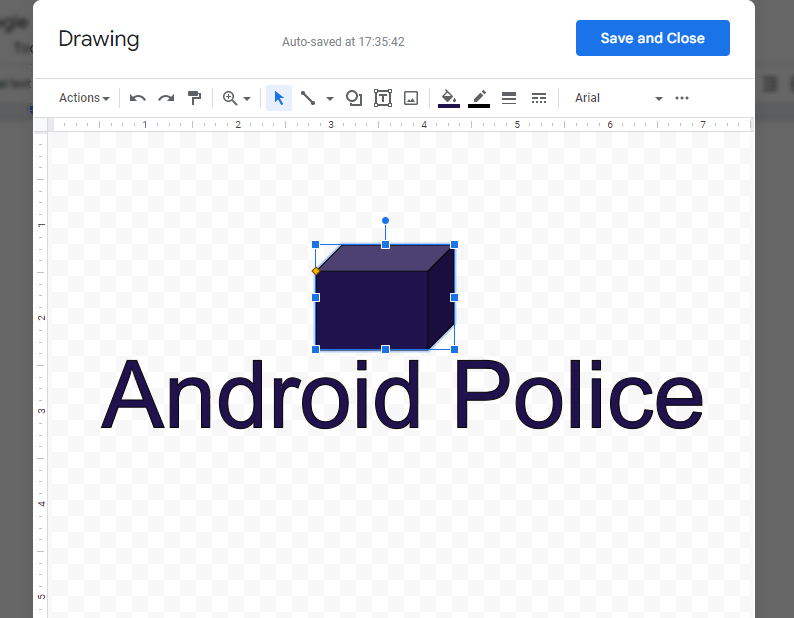The image size is (794, 618).
Task: Open the Actions menu
Action: pyautogui.click(x=84, y=98)
